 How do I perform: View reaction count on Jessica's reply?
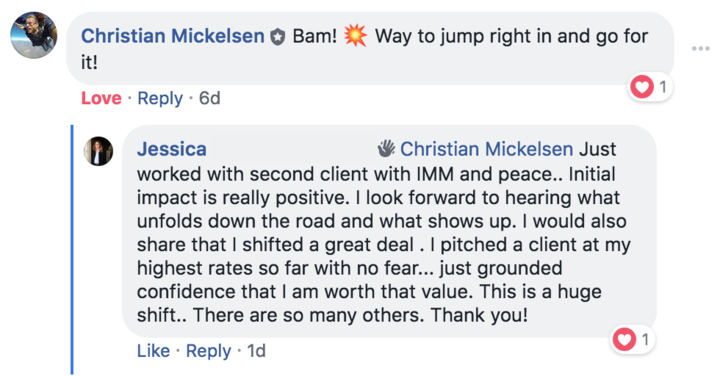coord(645,339)
